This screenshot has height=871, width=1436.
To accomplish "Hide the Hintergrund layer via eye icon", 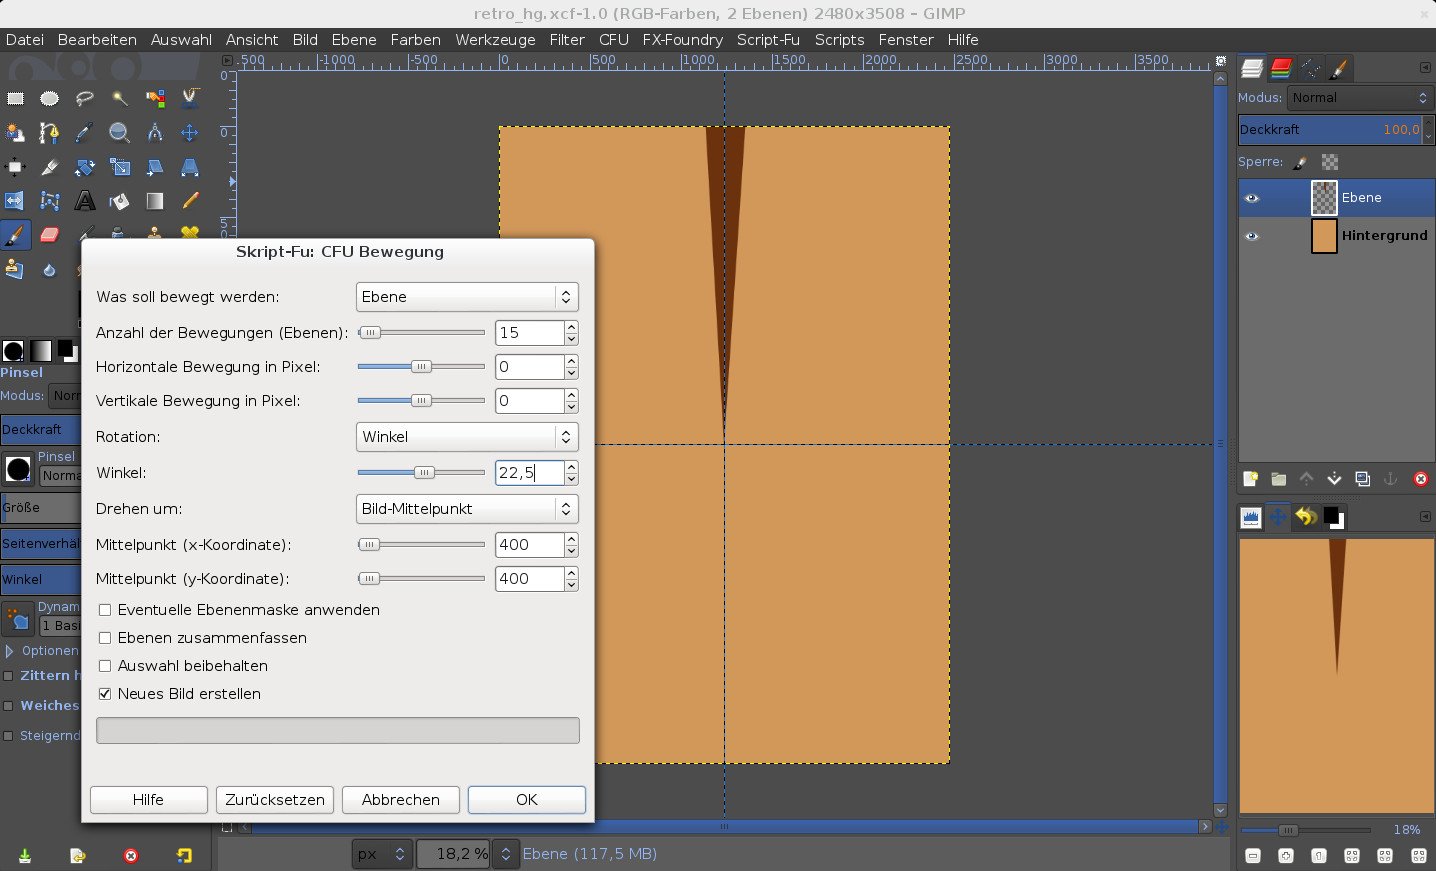I will [1251, 236].
